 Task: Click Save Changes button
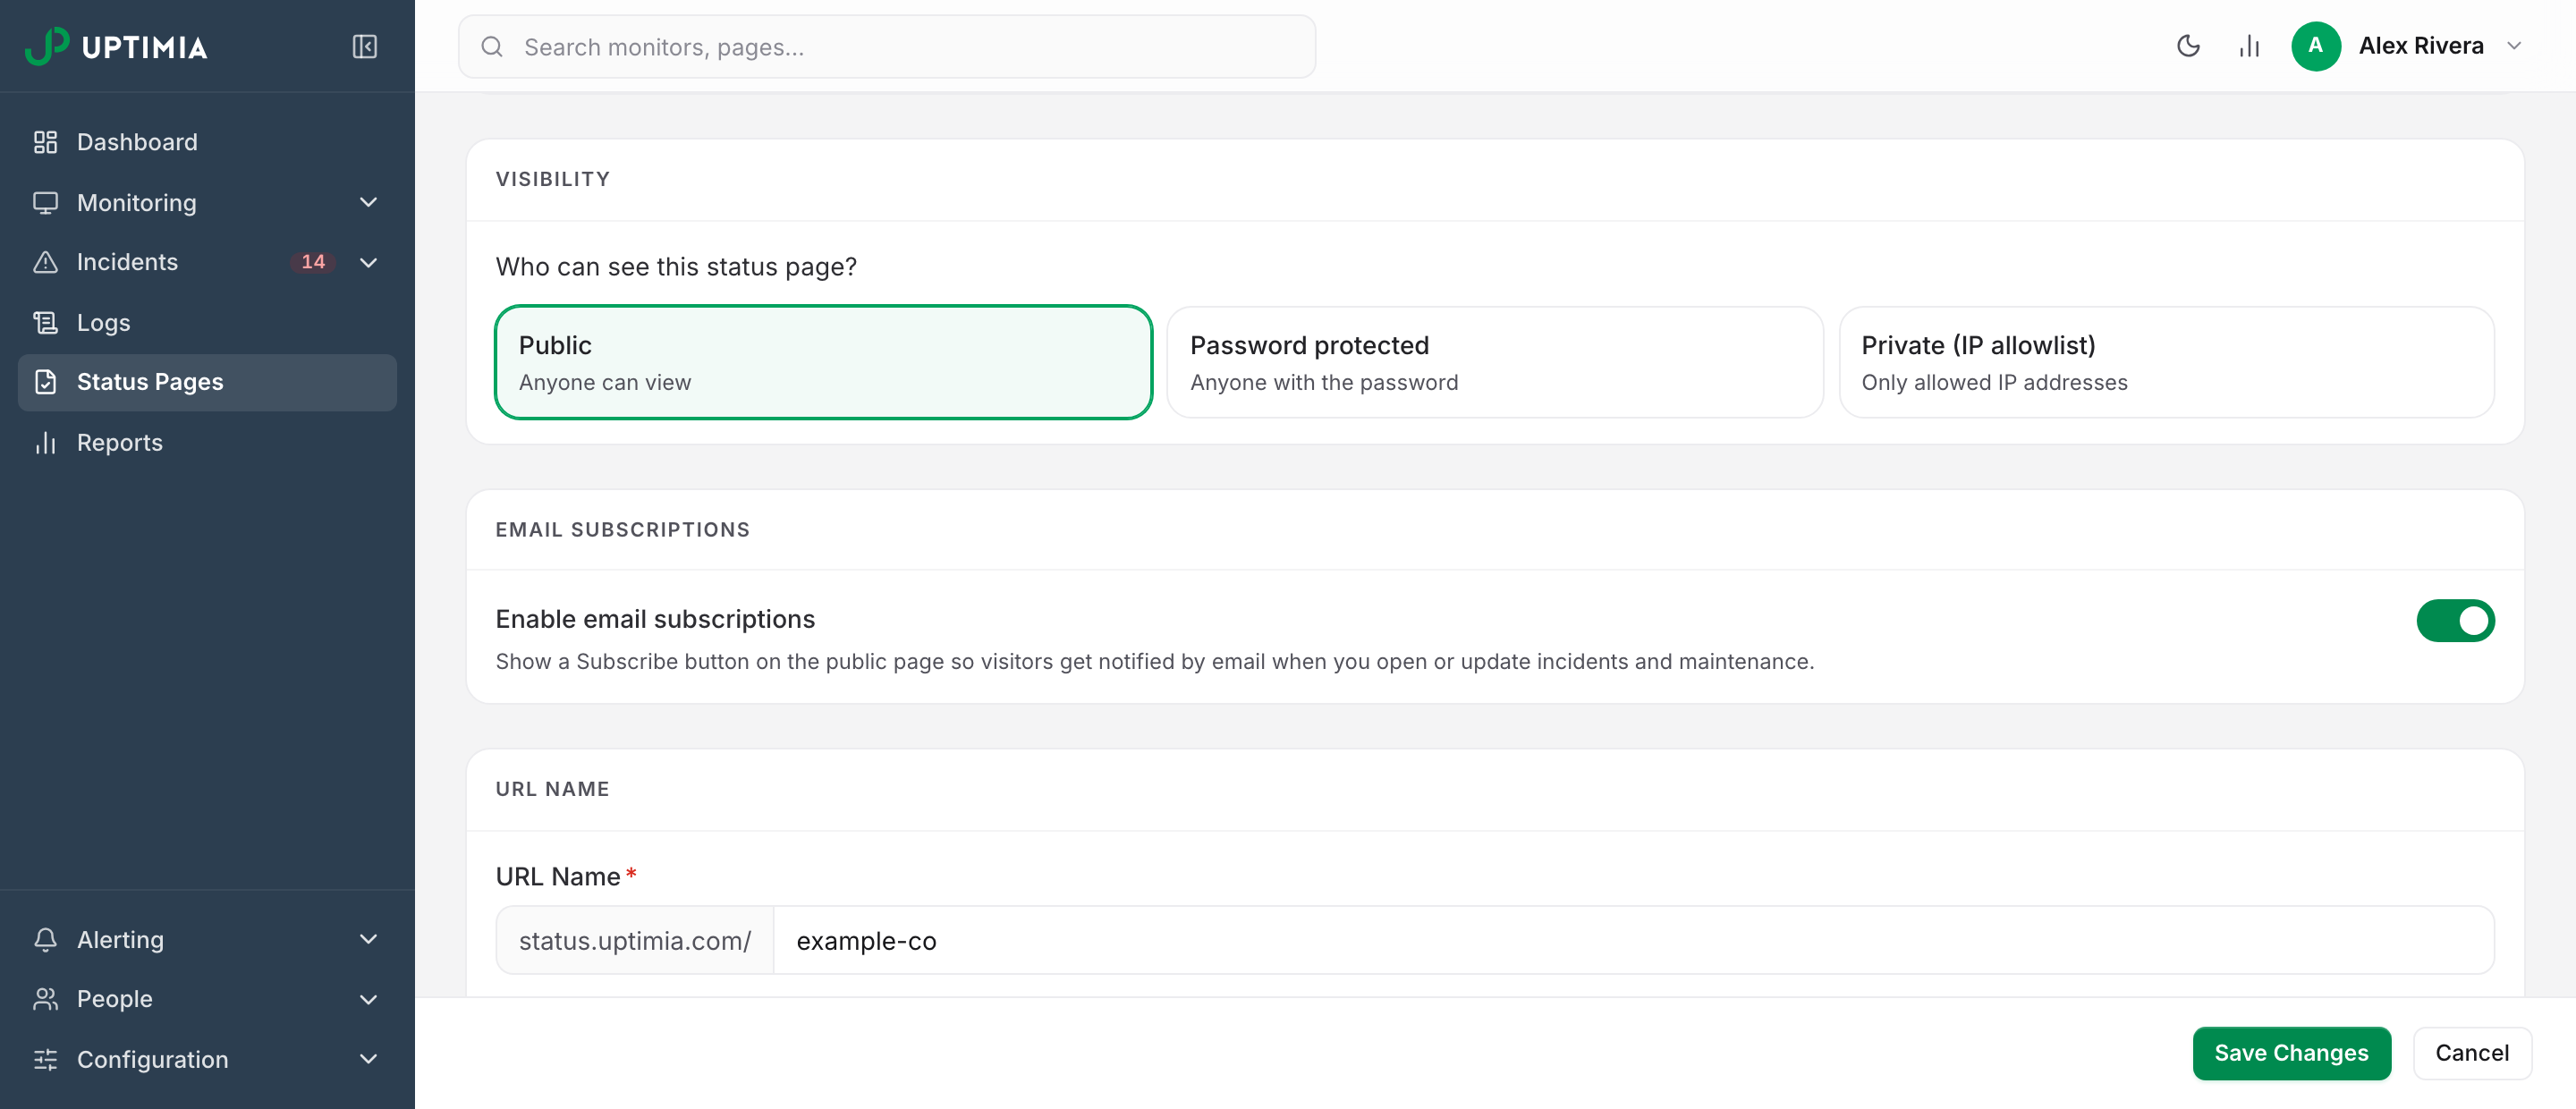[x=2291, y=1053]
